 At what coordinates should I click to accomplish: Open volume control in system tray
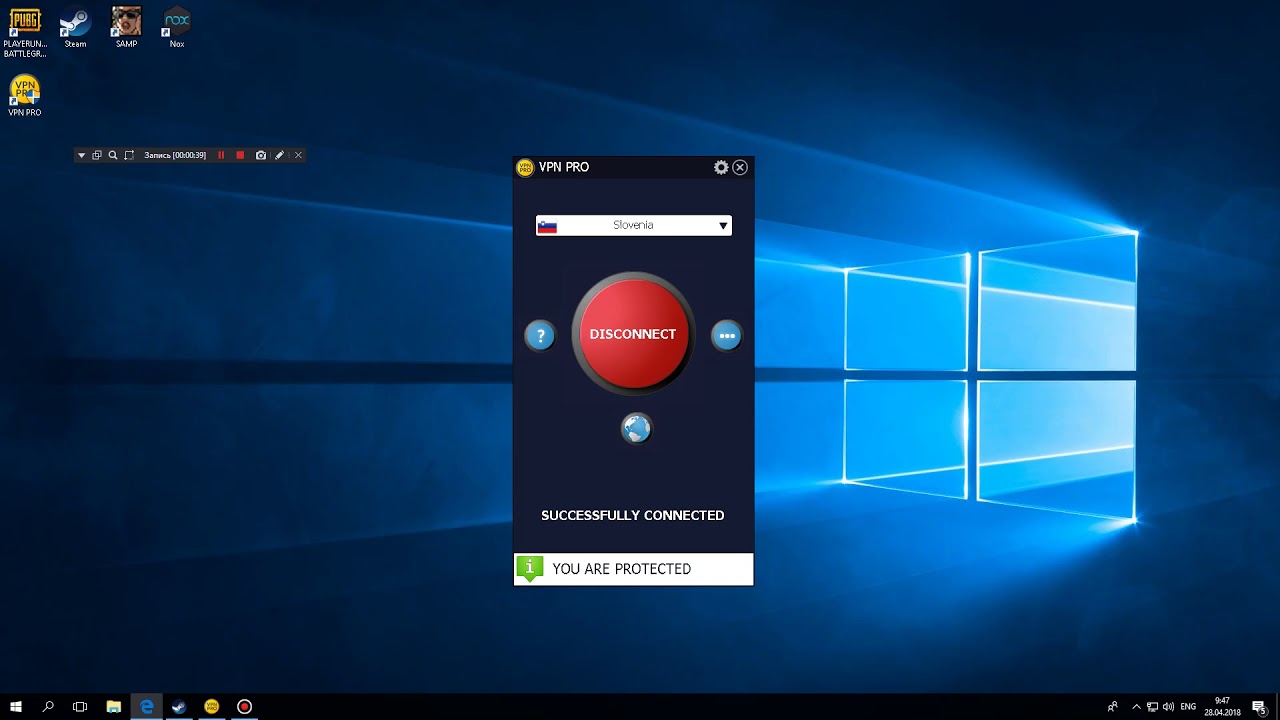coord(1168,707)
